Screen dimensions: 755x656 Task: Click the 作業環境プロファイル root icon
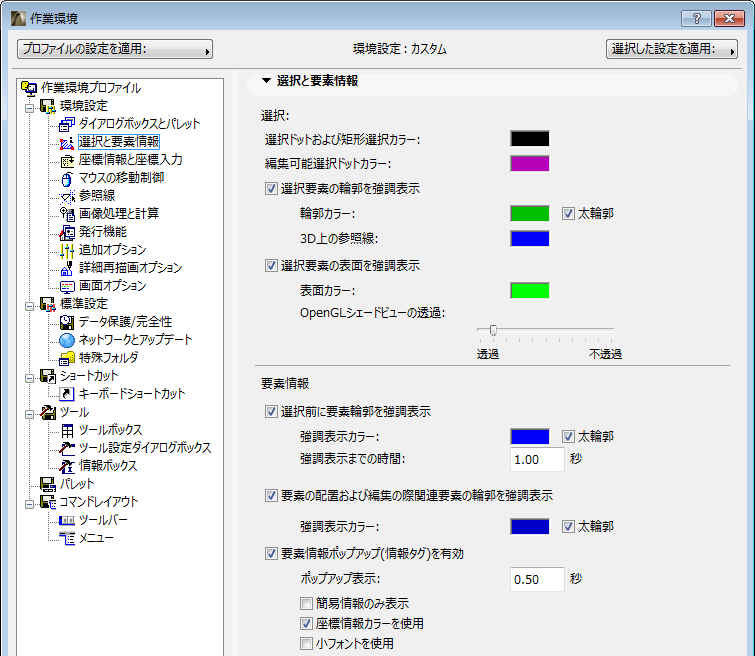[29, 88]
